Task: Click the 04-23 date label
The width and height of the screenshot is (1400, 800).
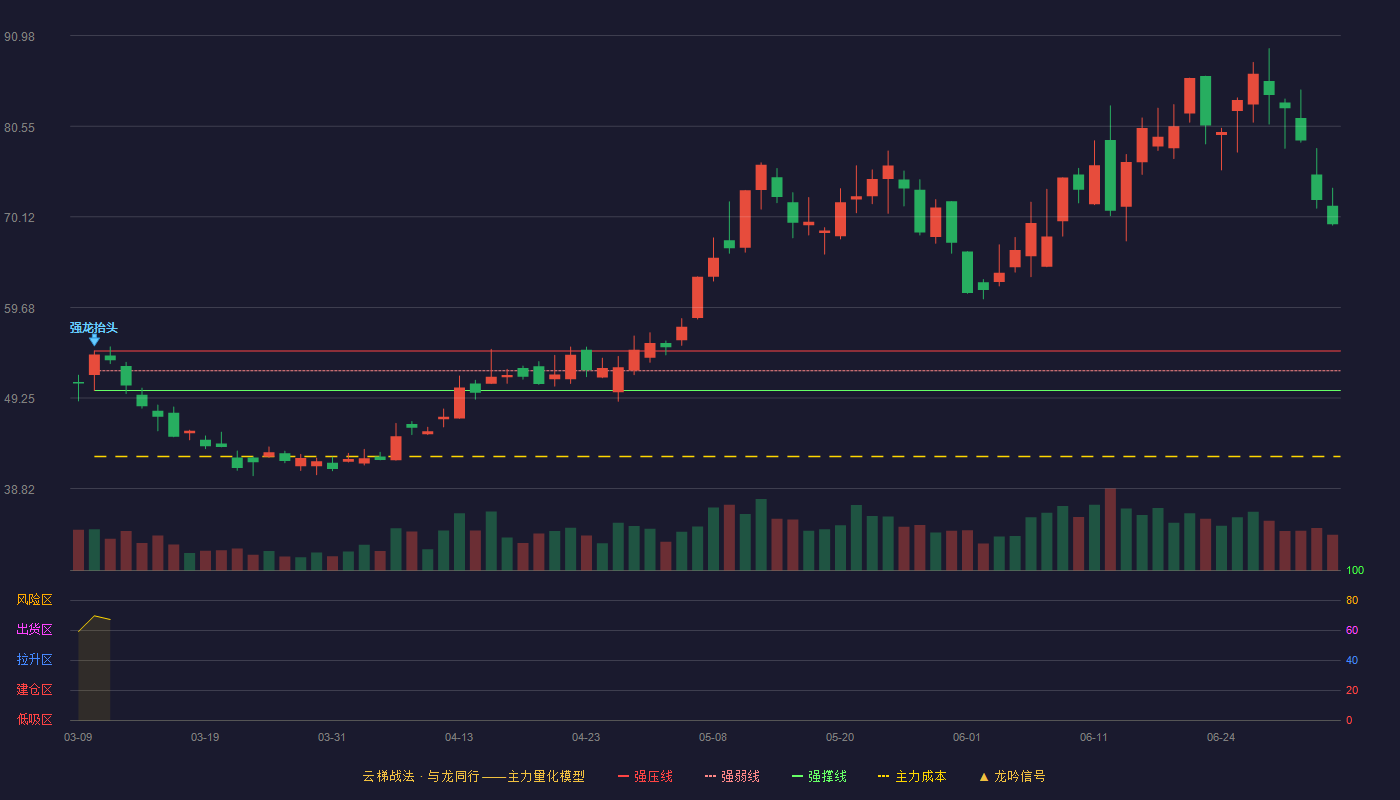Action: coord(586,737)
